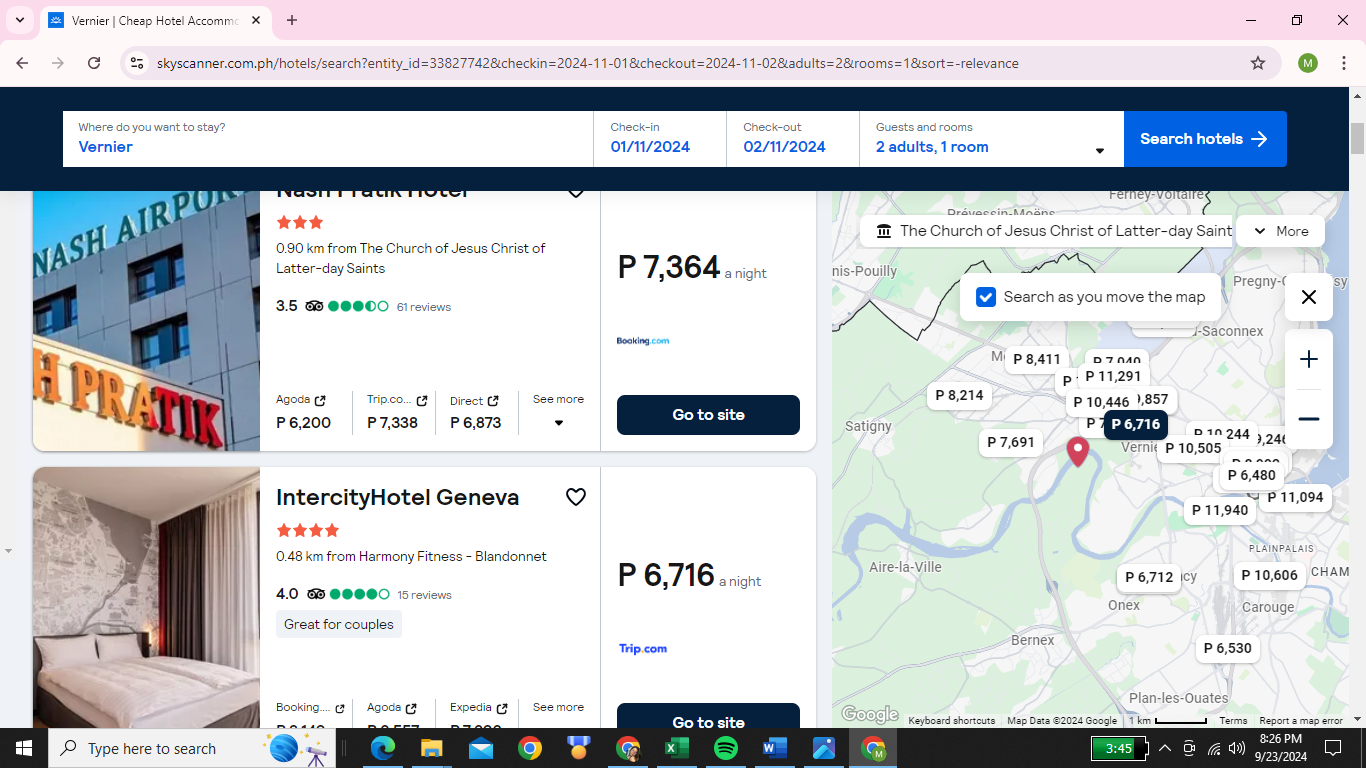Open the Windows Start menu
The width and height of the screenshot is (1366, 768).
[x=24, y=748]
